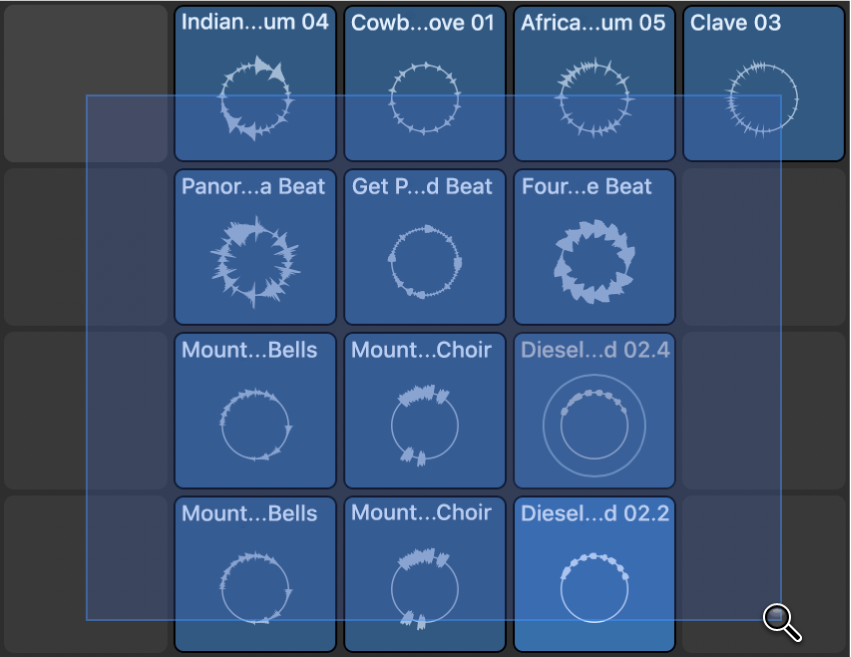This screenshot has width=851, height=657.
Task: Select the empty grid cell below Clave 03
Action: point(764,248)
